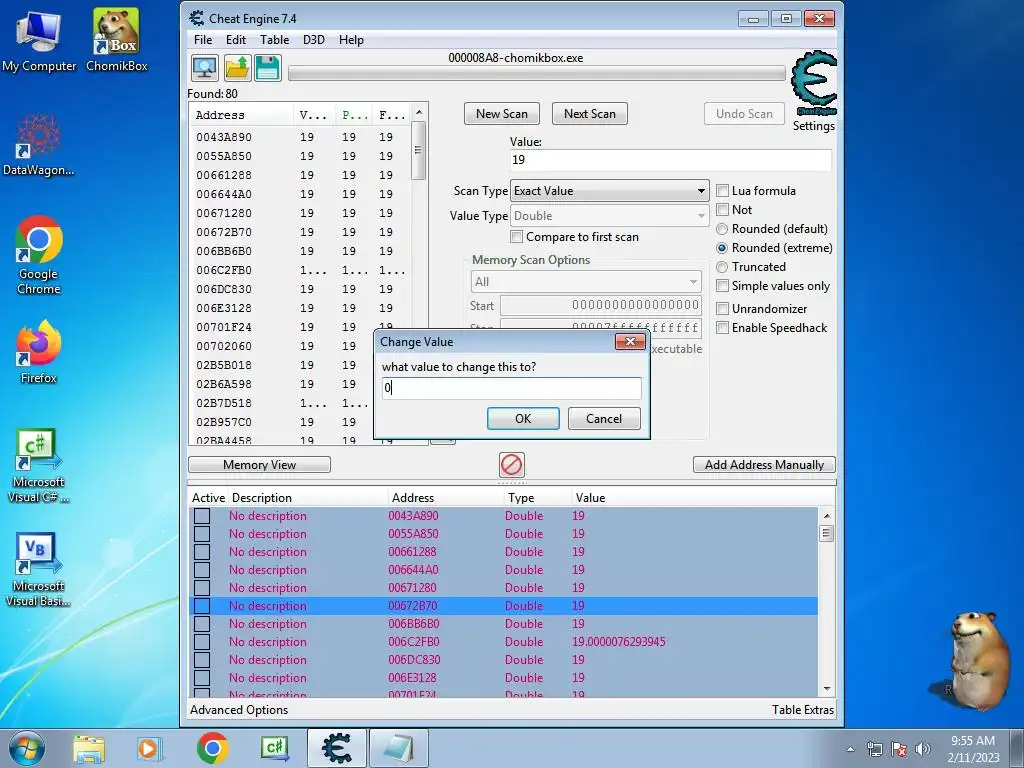Image resolution: width=1024 pixels, height=768 pixels.
Task: Click the volume speaker tray icon
Action: [923, 749]
